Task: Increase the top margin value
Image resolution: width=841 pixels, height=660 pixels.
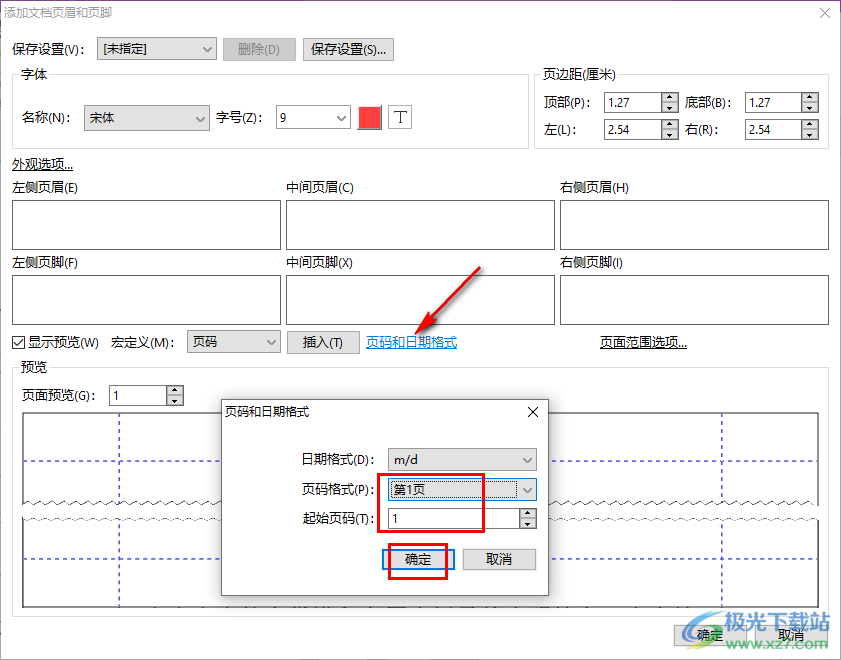Action: click(x=669, y=98)
